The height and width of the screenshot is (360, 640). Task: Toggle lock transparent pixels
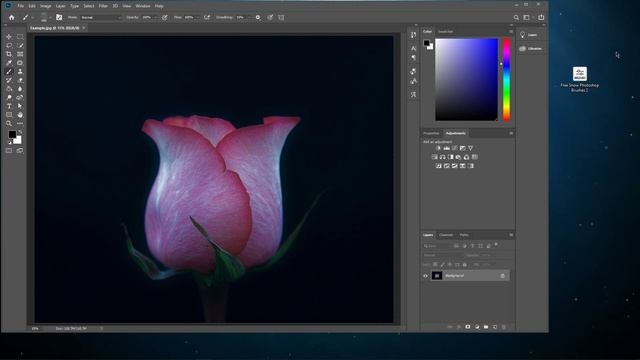(435, 264)
